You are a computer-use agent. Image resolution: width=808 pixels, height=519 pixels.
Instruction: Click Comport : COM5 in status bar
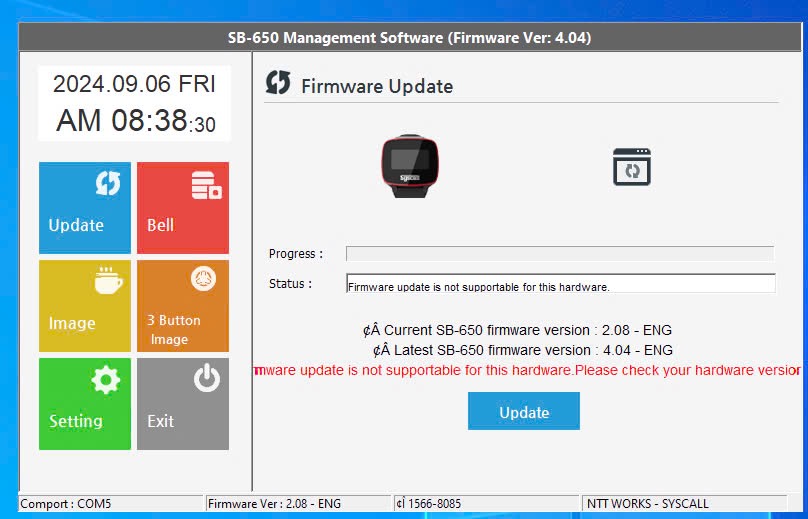click(110, 504)
